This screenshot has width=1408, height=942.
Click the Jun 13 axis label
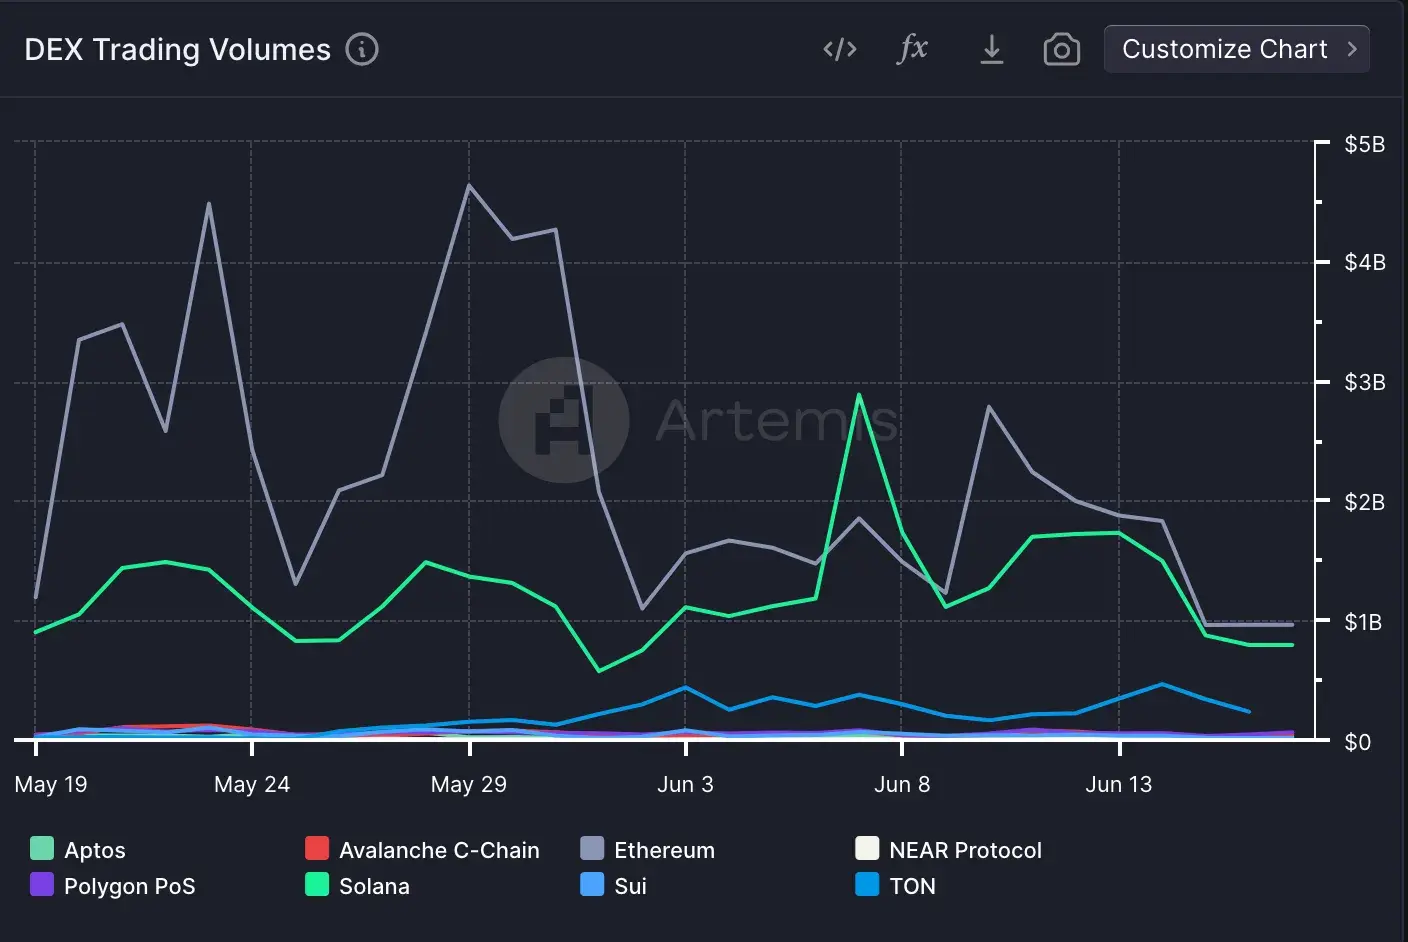(1119, 784)
